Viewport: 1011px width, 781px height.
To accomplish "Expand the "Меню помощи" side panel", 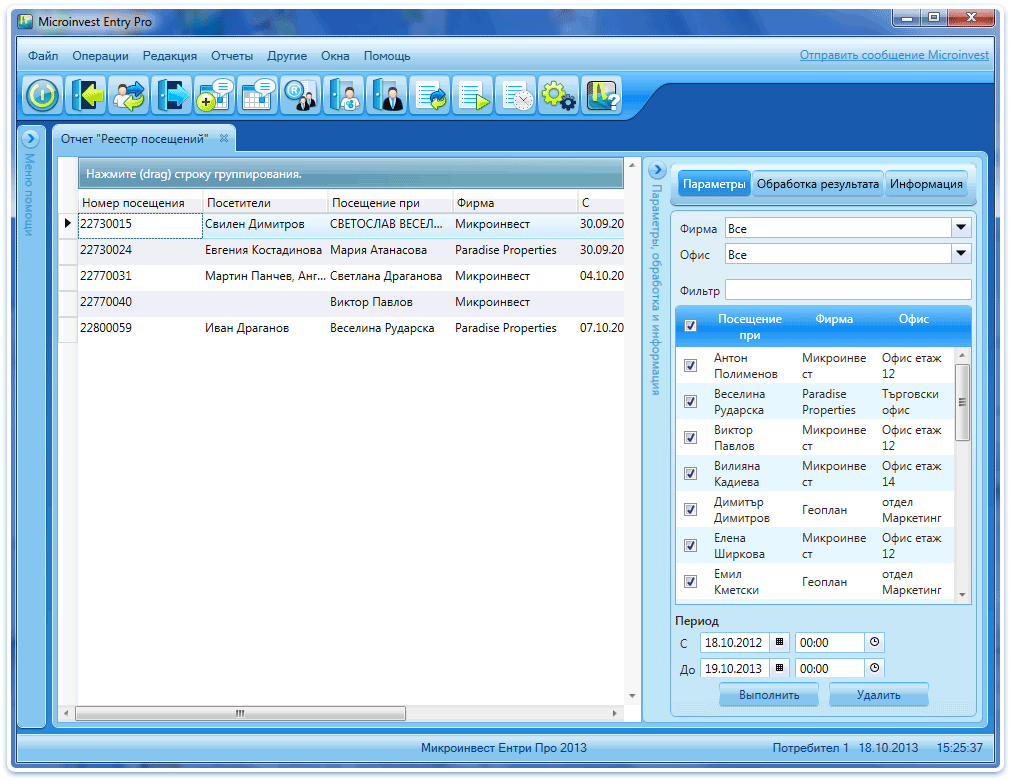I will pyautogui.click(x=30, y=138).
